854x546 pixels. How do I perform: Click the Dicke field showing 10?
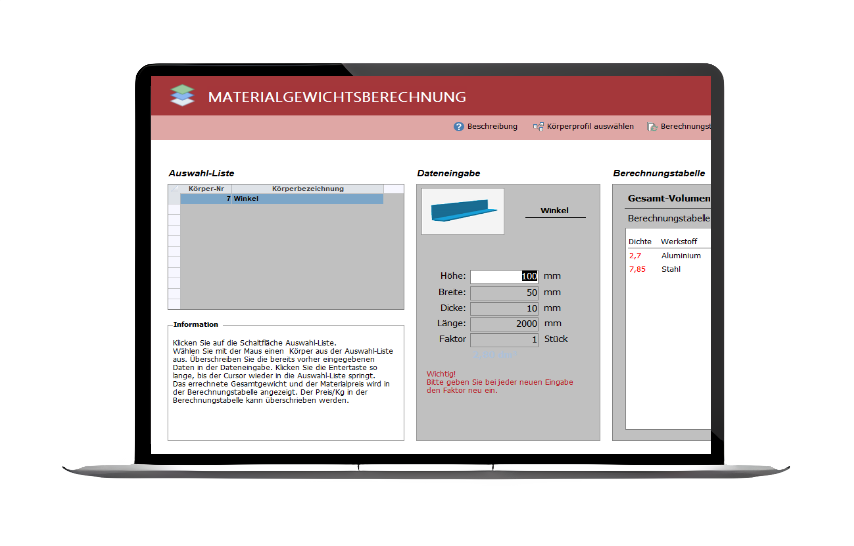click(x=504, y=308)
